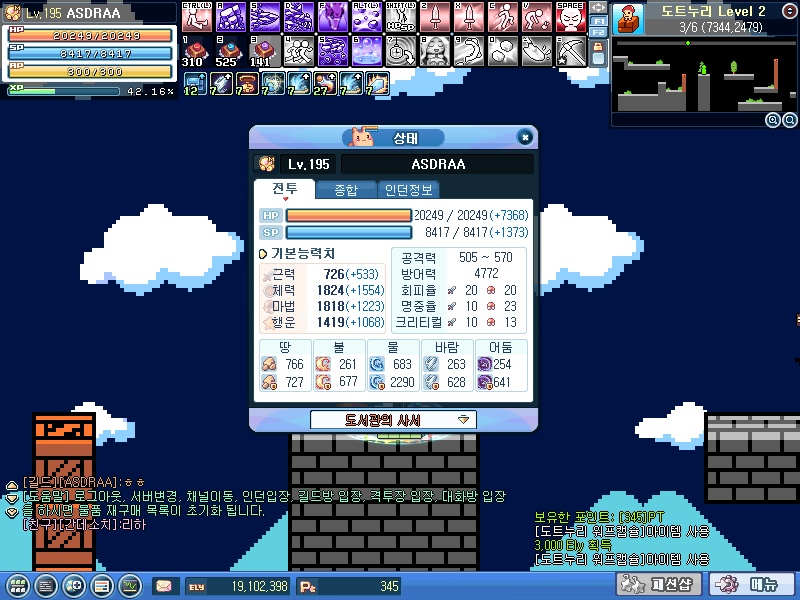Click the 행운 stat value 1419
800x600 pixels.
(330, 322)
